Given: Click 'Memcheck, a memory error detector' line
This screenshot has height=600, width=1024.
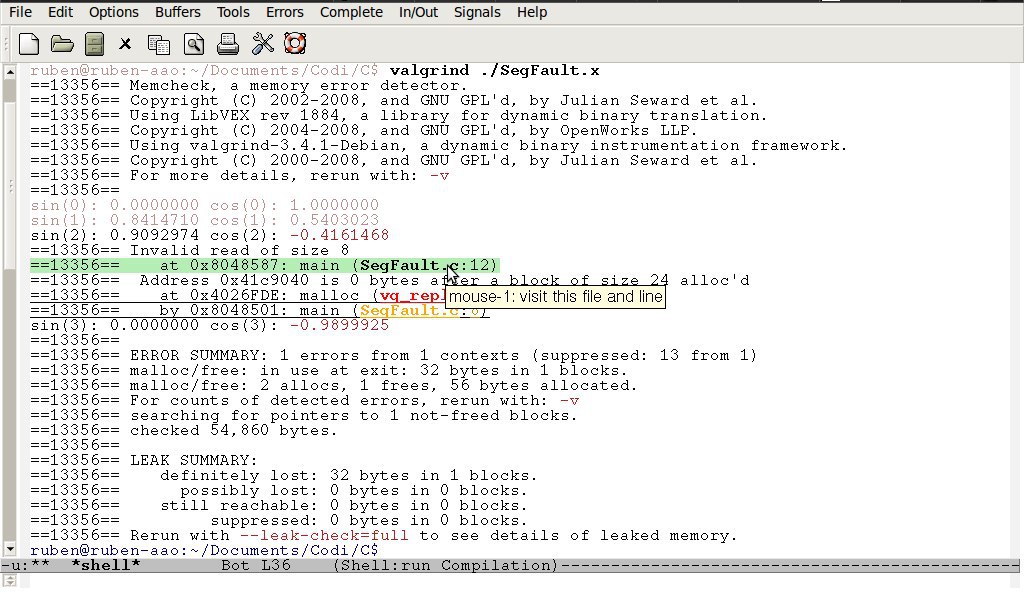Looking at the screenshot, I should [249, 86].
